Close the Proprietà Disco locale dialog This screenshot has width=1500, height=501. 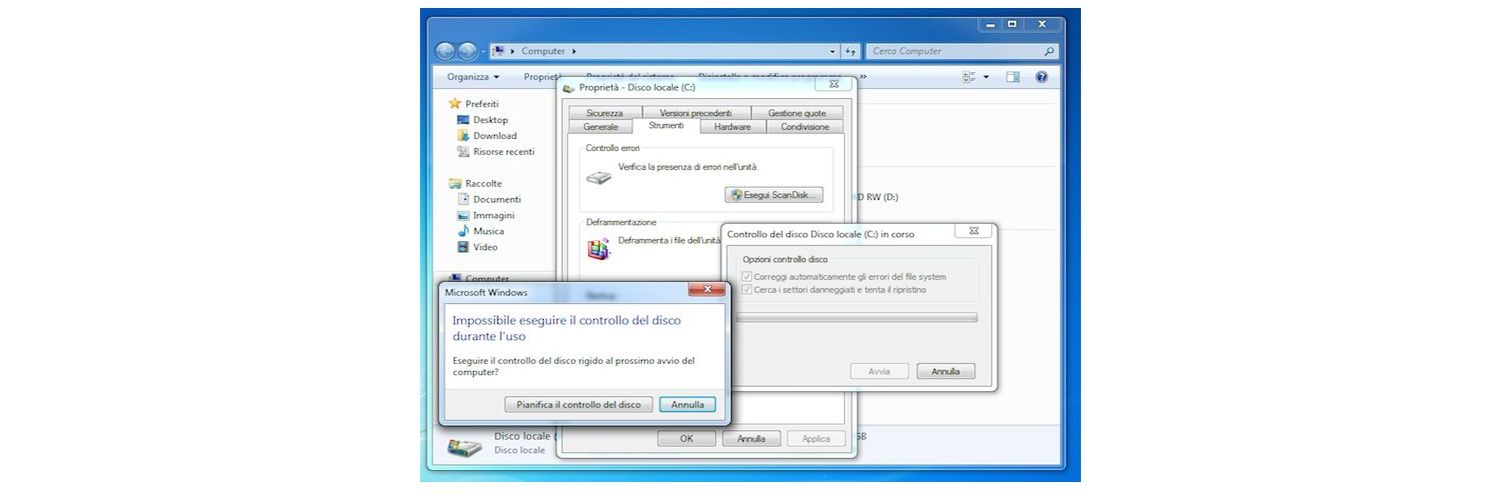(834, 85)
